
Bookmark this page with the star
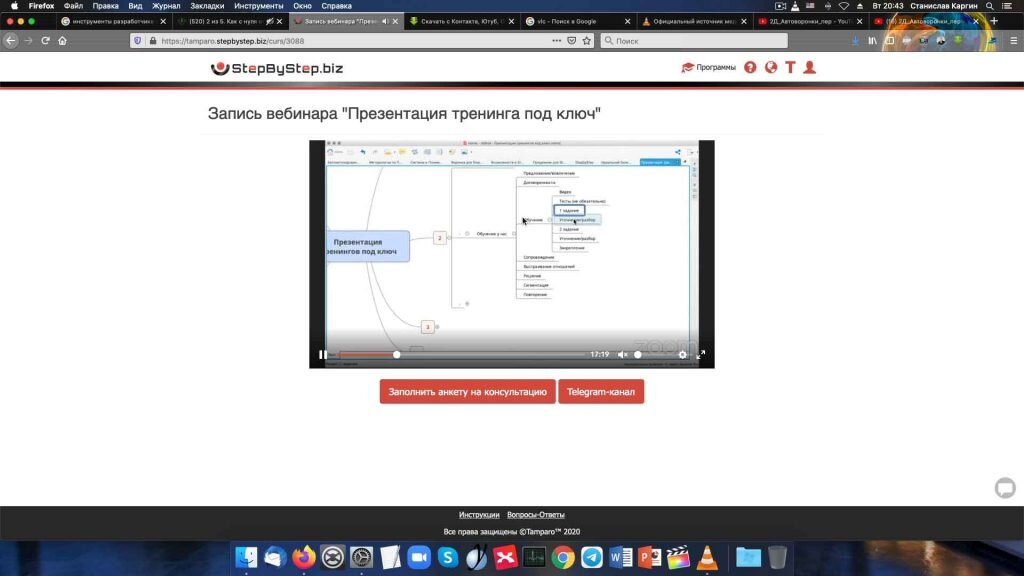[x=586, y=40]
